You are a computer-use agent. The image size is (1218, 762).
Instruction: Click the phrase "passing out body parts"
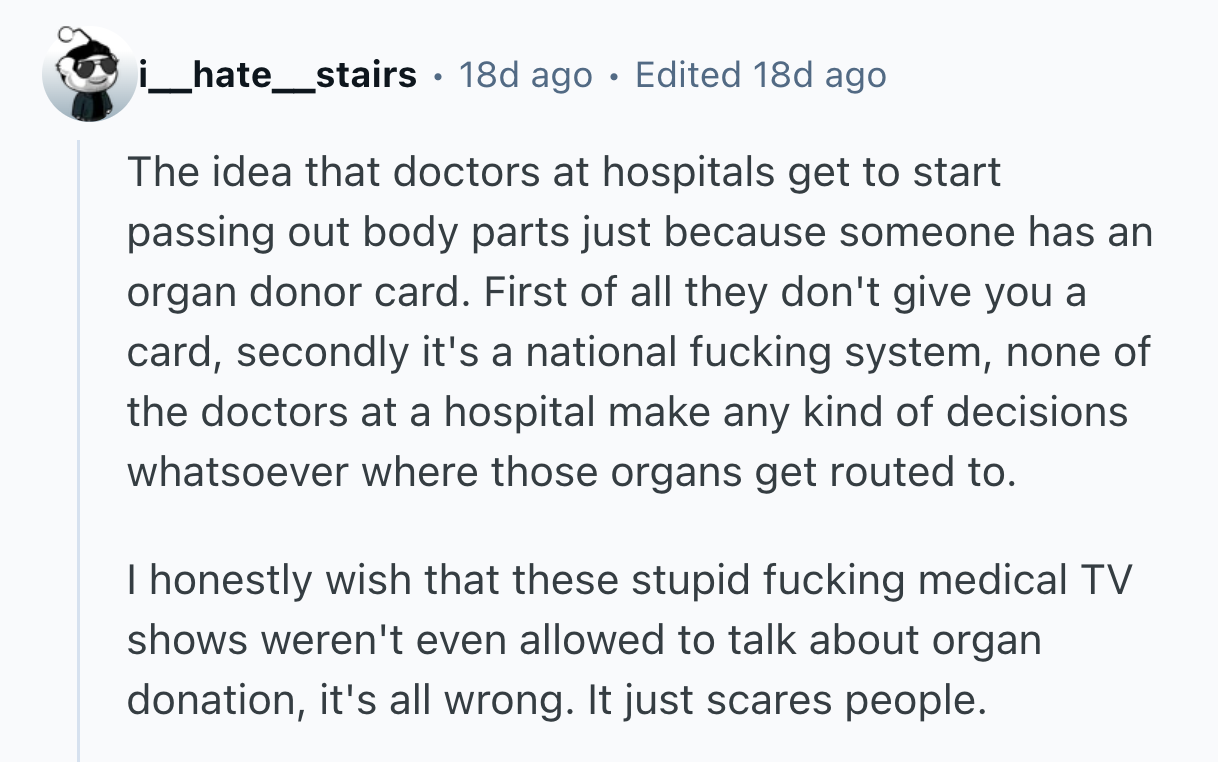[319, 233]
